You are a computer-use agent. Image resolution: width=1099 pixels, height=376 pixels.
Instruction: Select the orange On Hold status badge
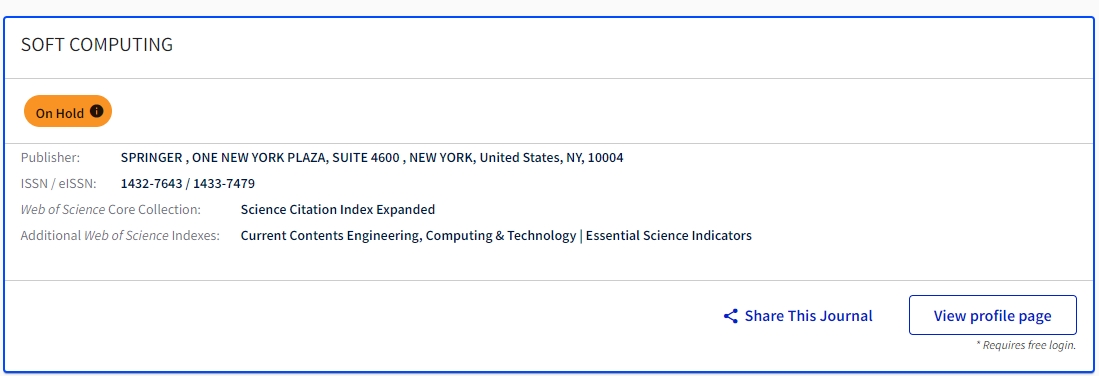68,112
